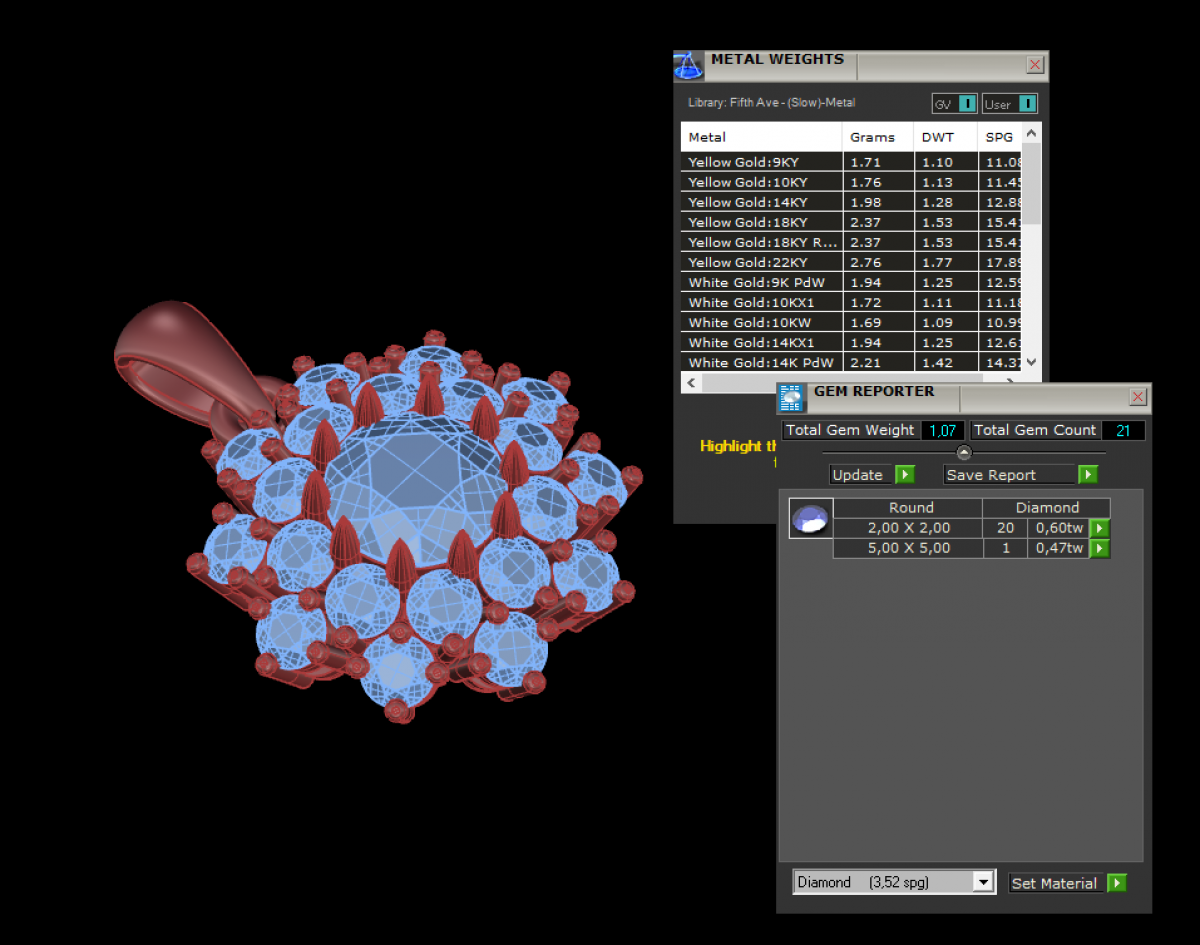Sort by the Grams column header
1200x945 pixels.
coord(873,137)
